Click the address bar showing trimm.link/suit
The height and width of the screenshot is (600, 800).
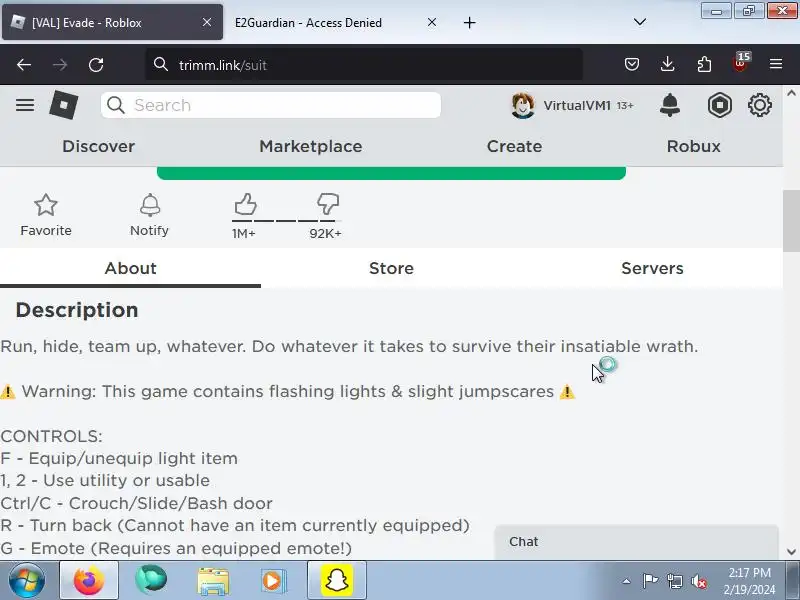(364, 65)
